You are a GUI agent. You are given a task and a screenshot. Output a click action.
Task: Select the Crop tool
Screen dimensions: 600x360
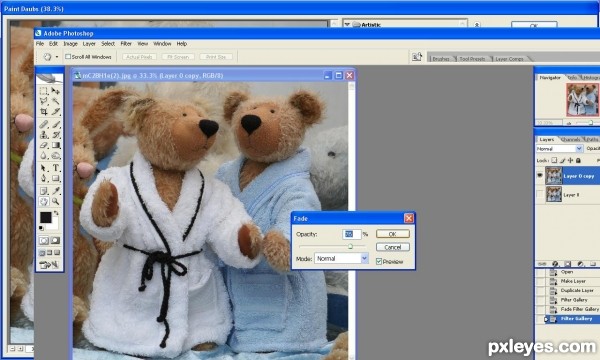[x=44, y=111]
